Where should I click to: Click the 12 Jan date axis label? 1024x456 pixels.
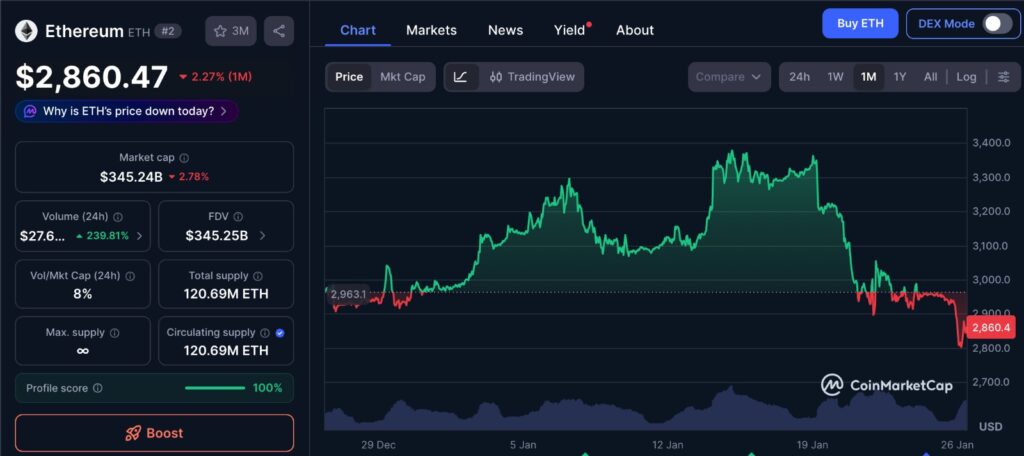667,445
